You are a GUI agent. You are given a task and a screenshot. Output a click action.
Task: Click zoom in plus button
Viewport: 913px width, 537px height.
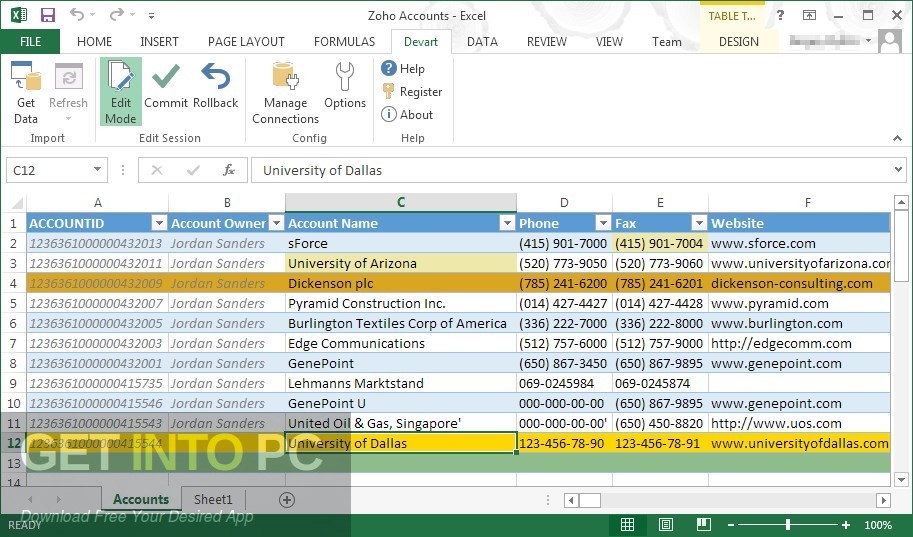point(845,525)
